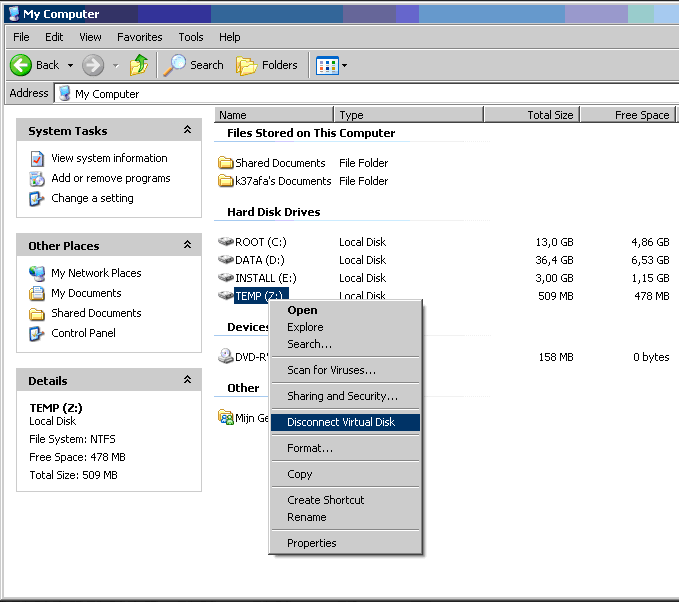Select Scan for Viruses... context entry

345,370
